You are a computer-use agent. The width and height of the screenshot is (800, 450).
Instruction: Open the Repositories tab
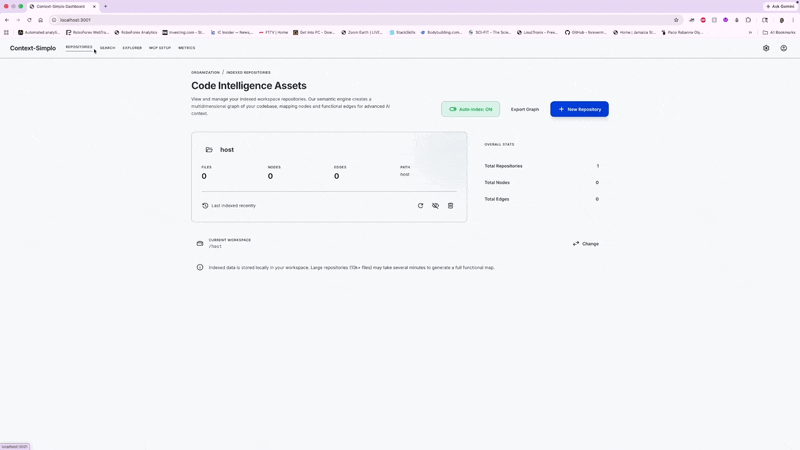coord(79,47)
